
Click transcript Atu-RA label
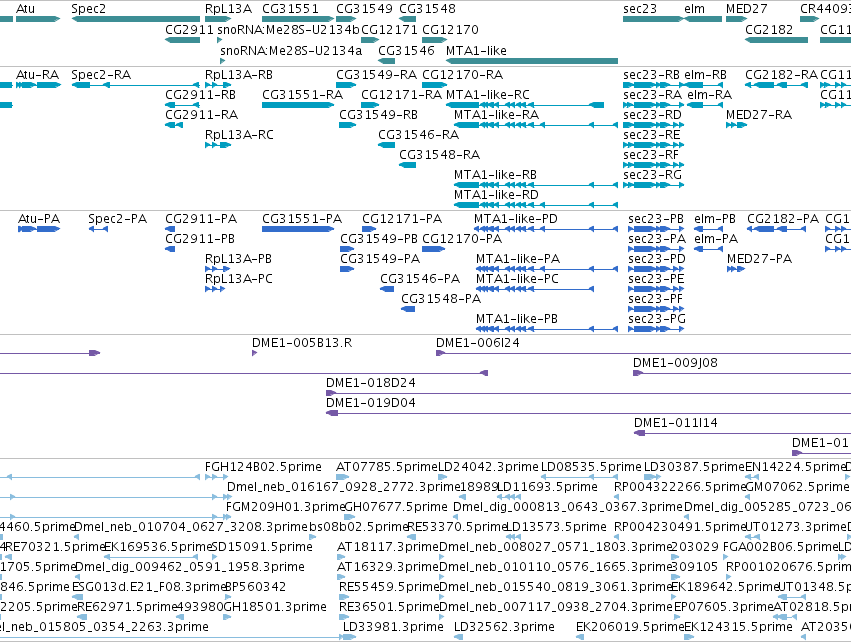pyautogui.click(x=37, y=74)
